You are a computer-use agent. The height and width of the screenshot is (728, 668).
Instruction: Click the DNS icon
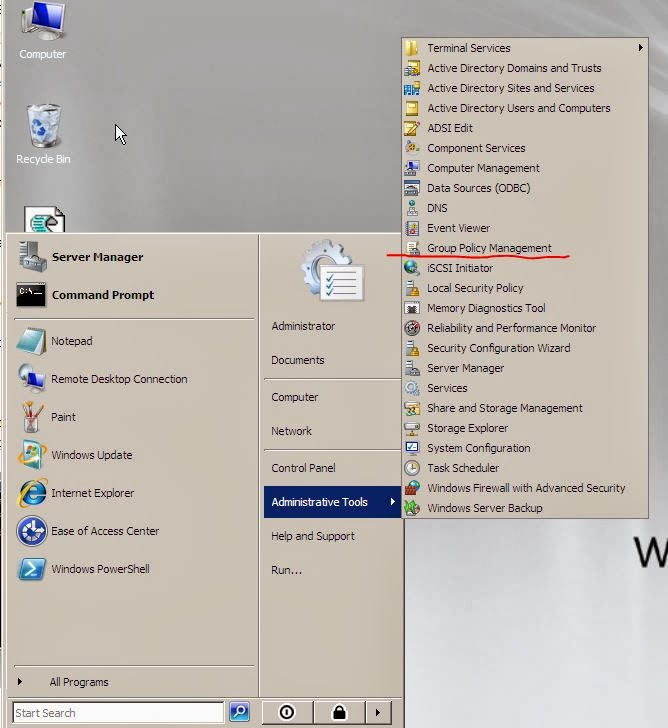coord(412,208)
